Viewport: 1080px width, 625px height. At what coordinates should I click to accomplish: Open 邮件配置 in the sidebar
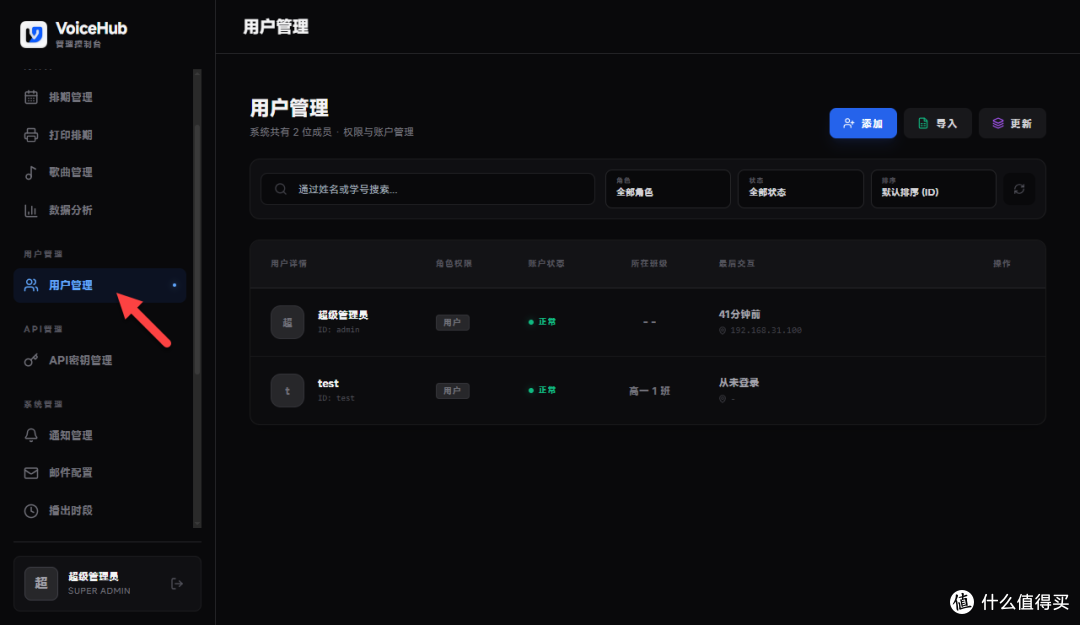pos(100,473)
